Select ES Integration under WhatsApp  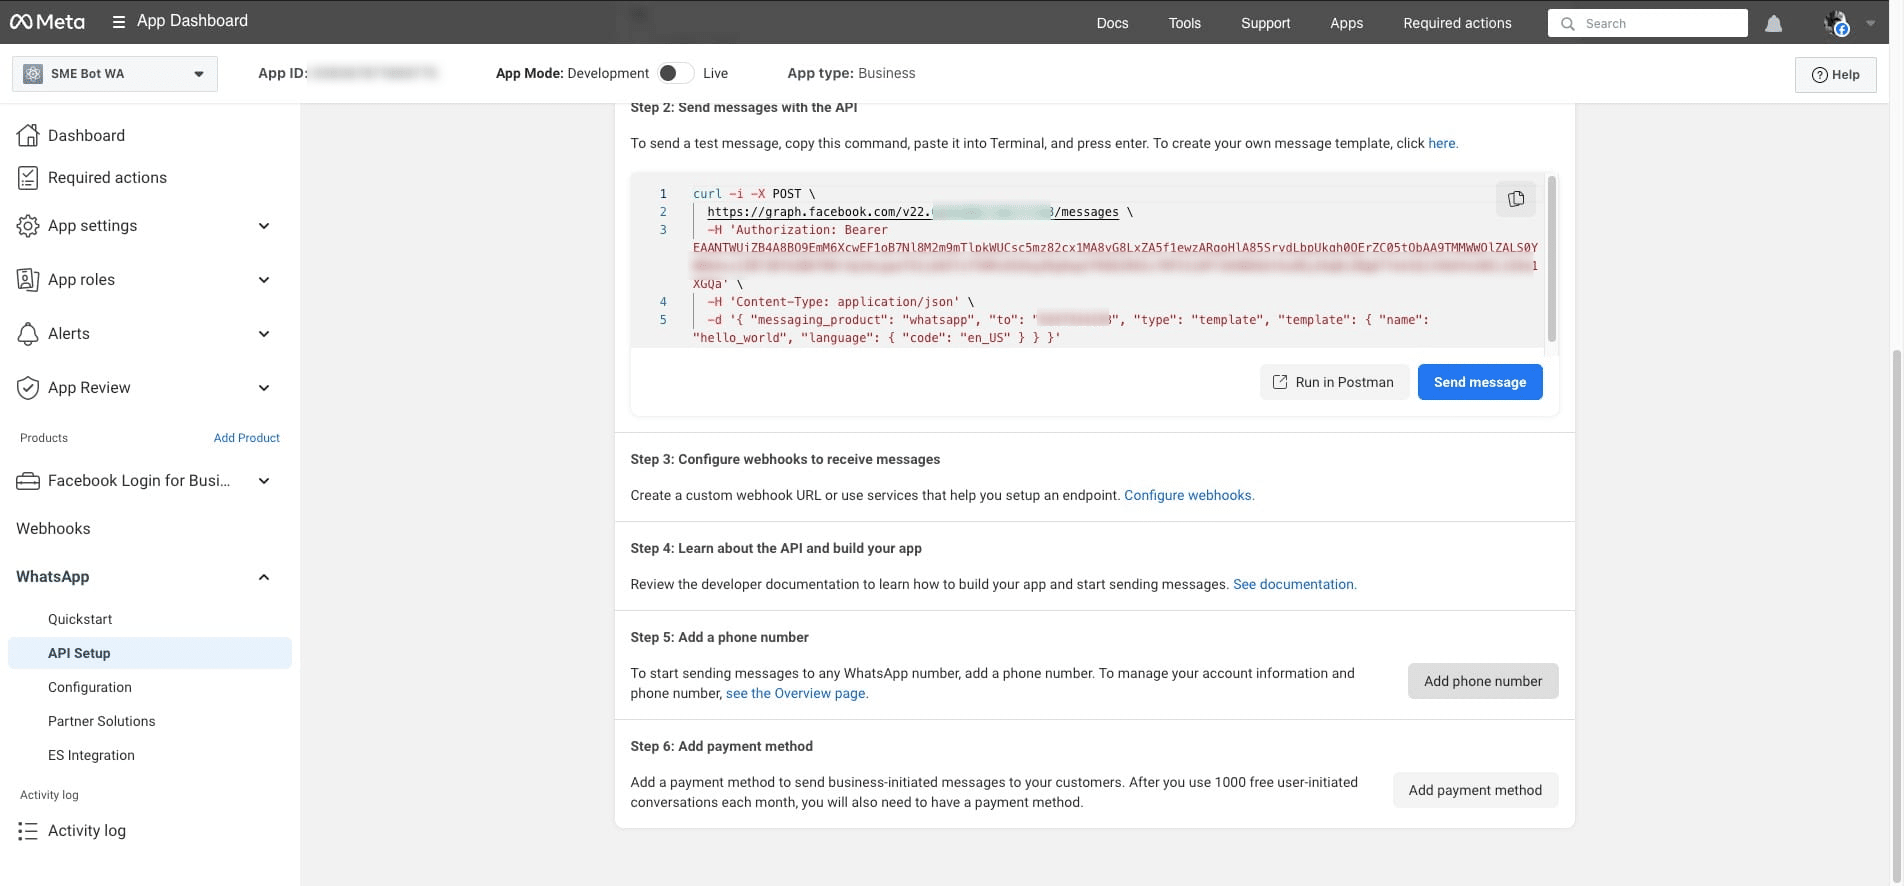pos(150,755)
